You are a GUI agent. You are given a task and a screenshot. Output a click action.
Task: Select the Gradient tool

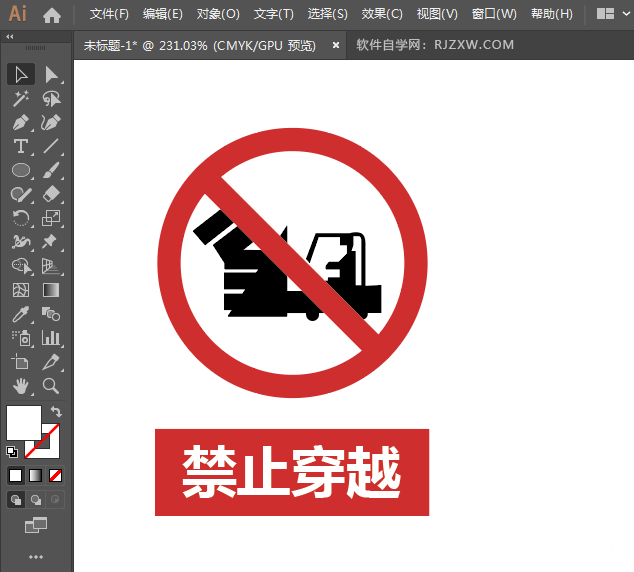pos(51,290)
